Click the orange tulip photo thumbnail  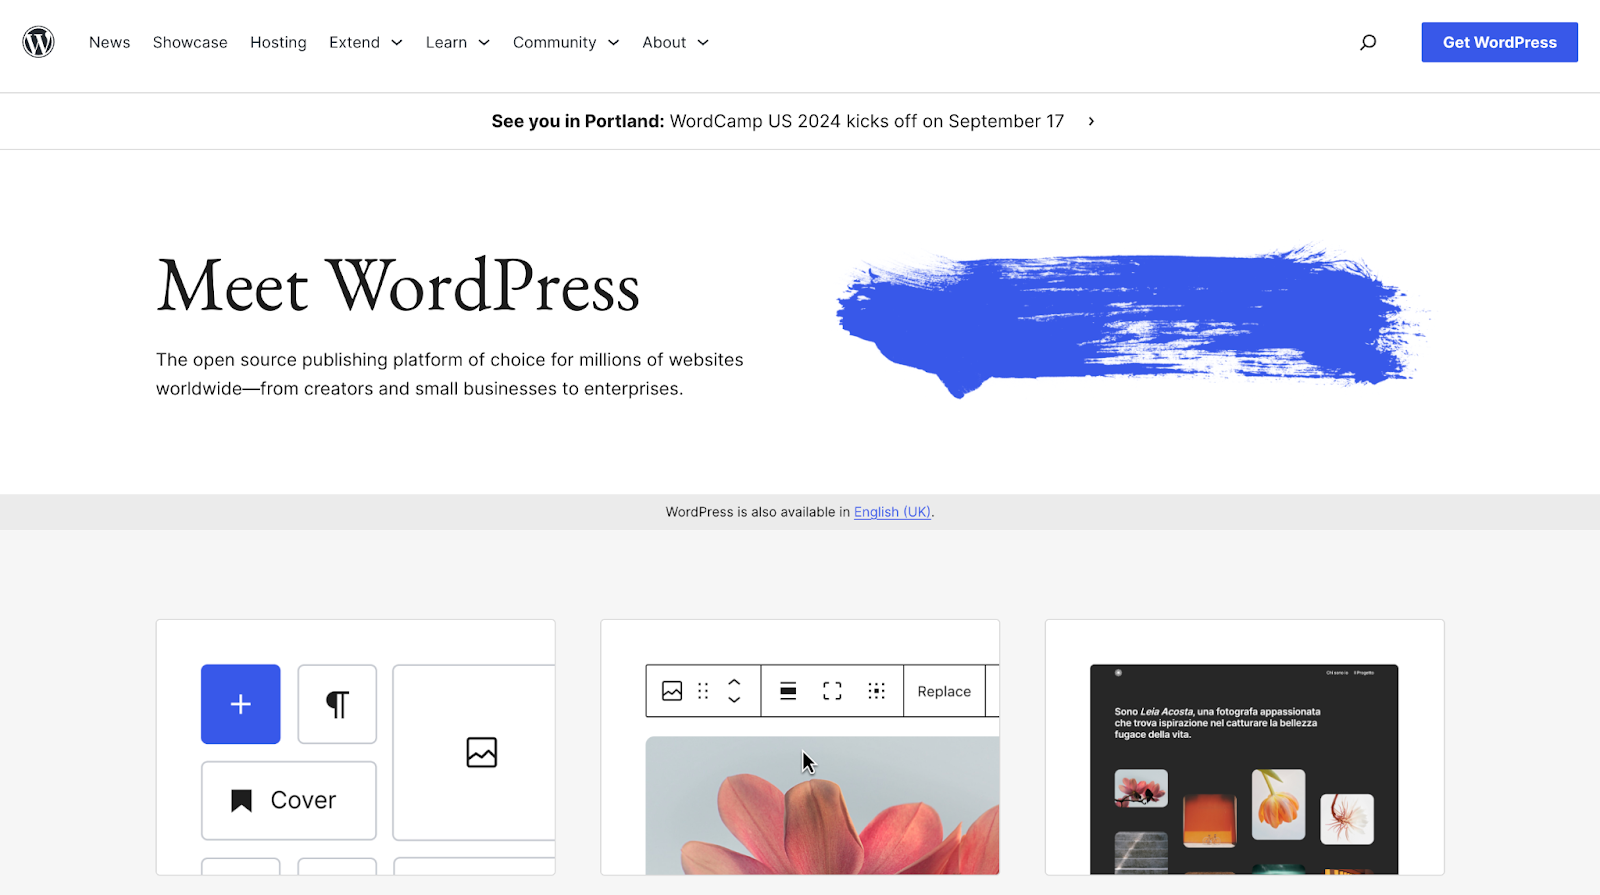click(1278, 804)
